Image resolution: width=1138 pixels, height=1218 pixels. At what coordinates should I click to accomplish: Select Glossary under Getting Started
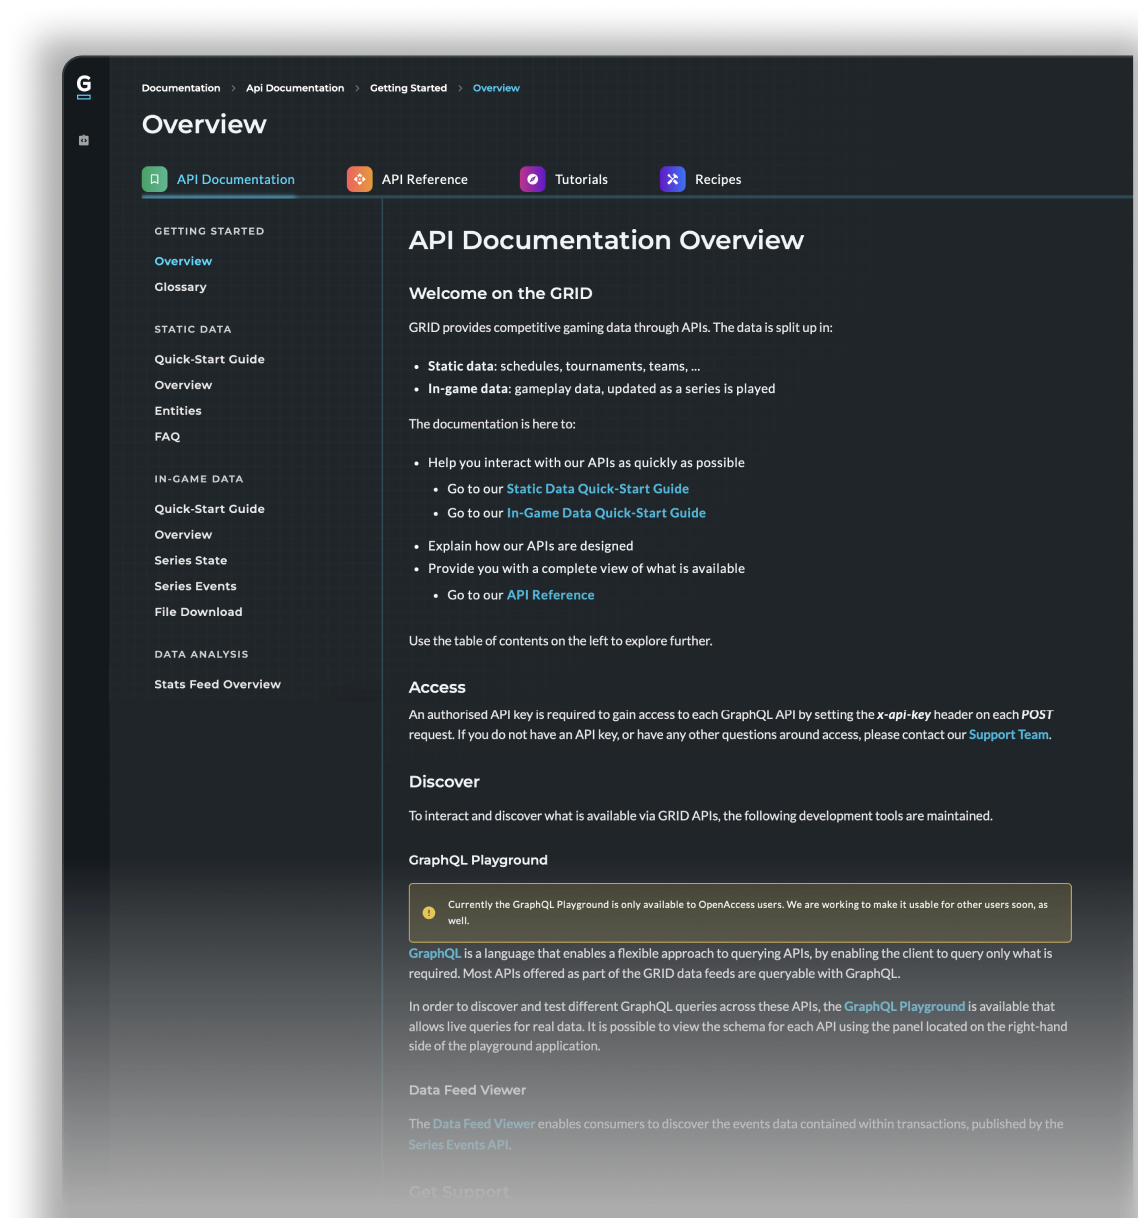180,287
